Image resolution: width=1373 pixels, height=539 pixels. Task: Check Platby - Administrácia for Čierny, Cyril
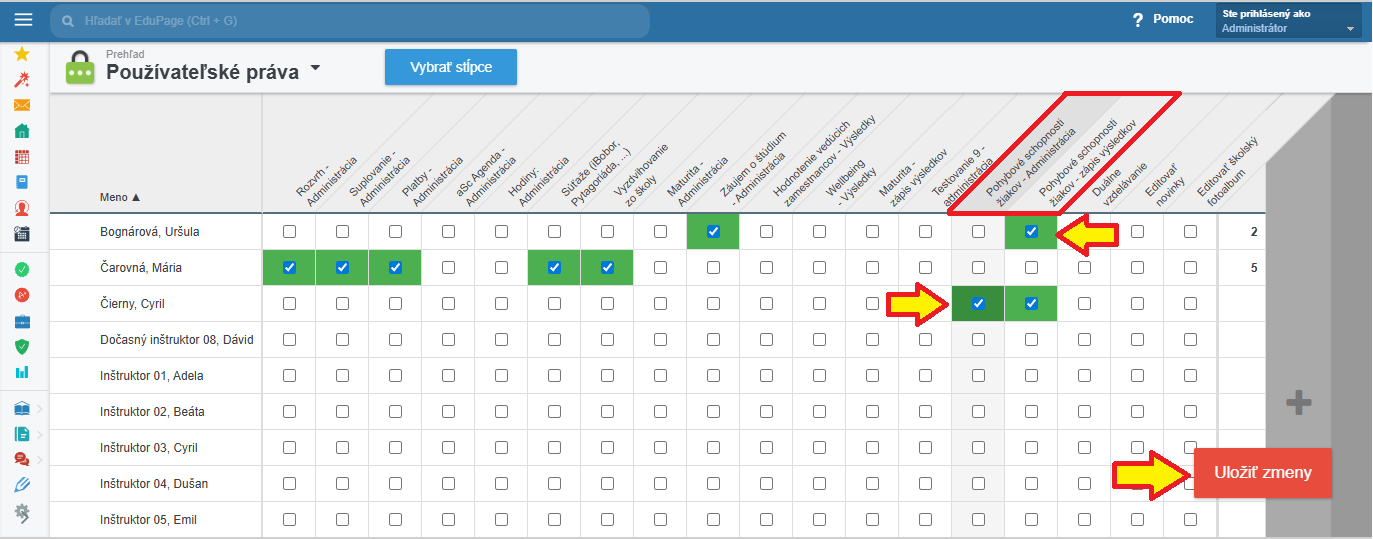[x=396, y=304]
